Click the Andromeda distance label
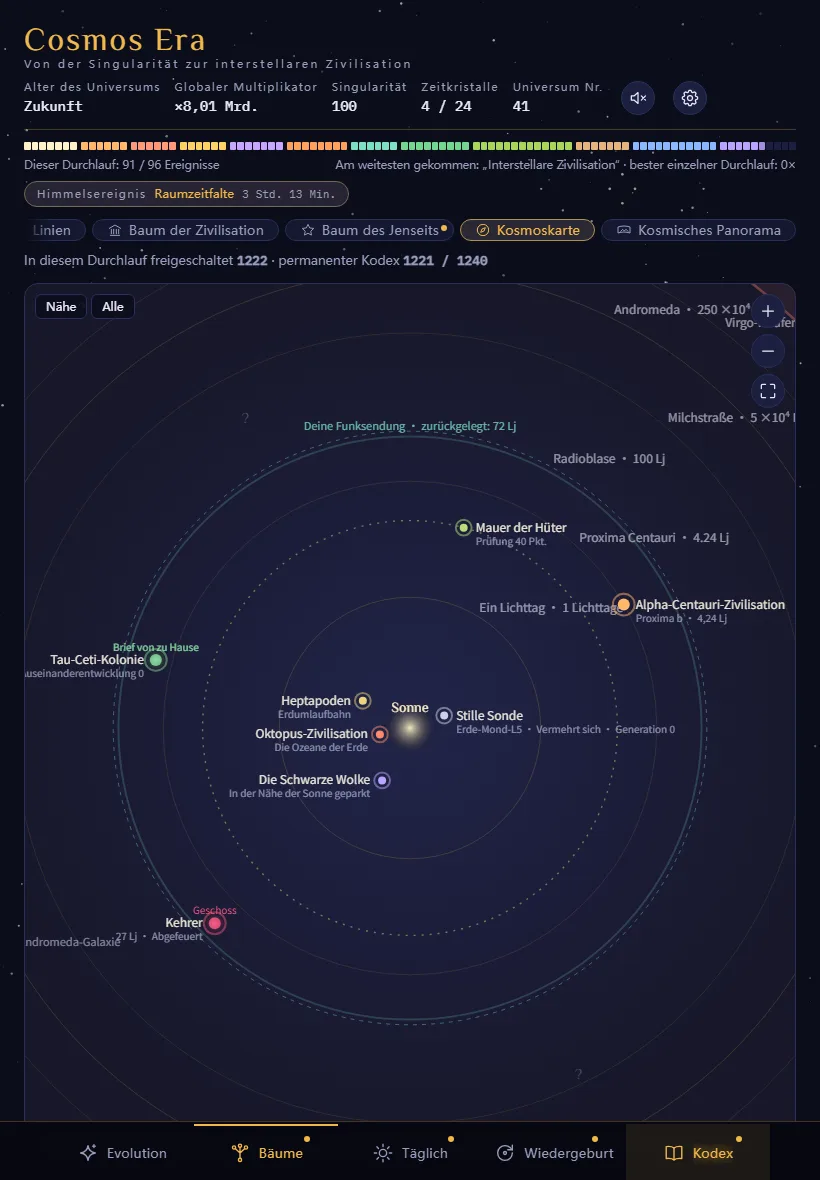820x1180 pixels. (682, 309)
